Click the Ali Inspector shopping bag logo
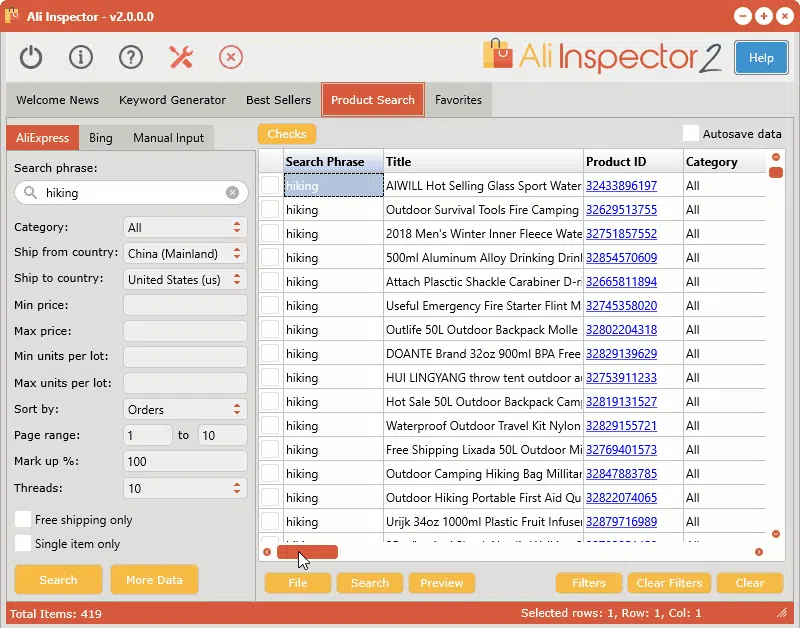 point(497,54)
